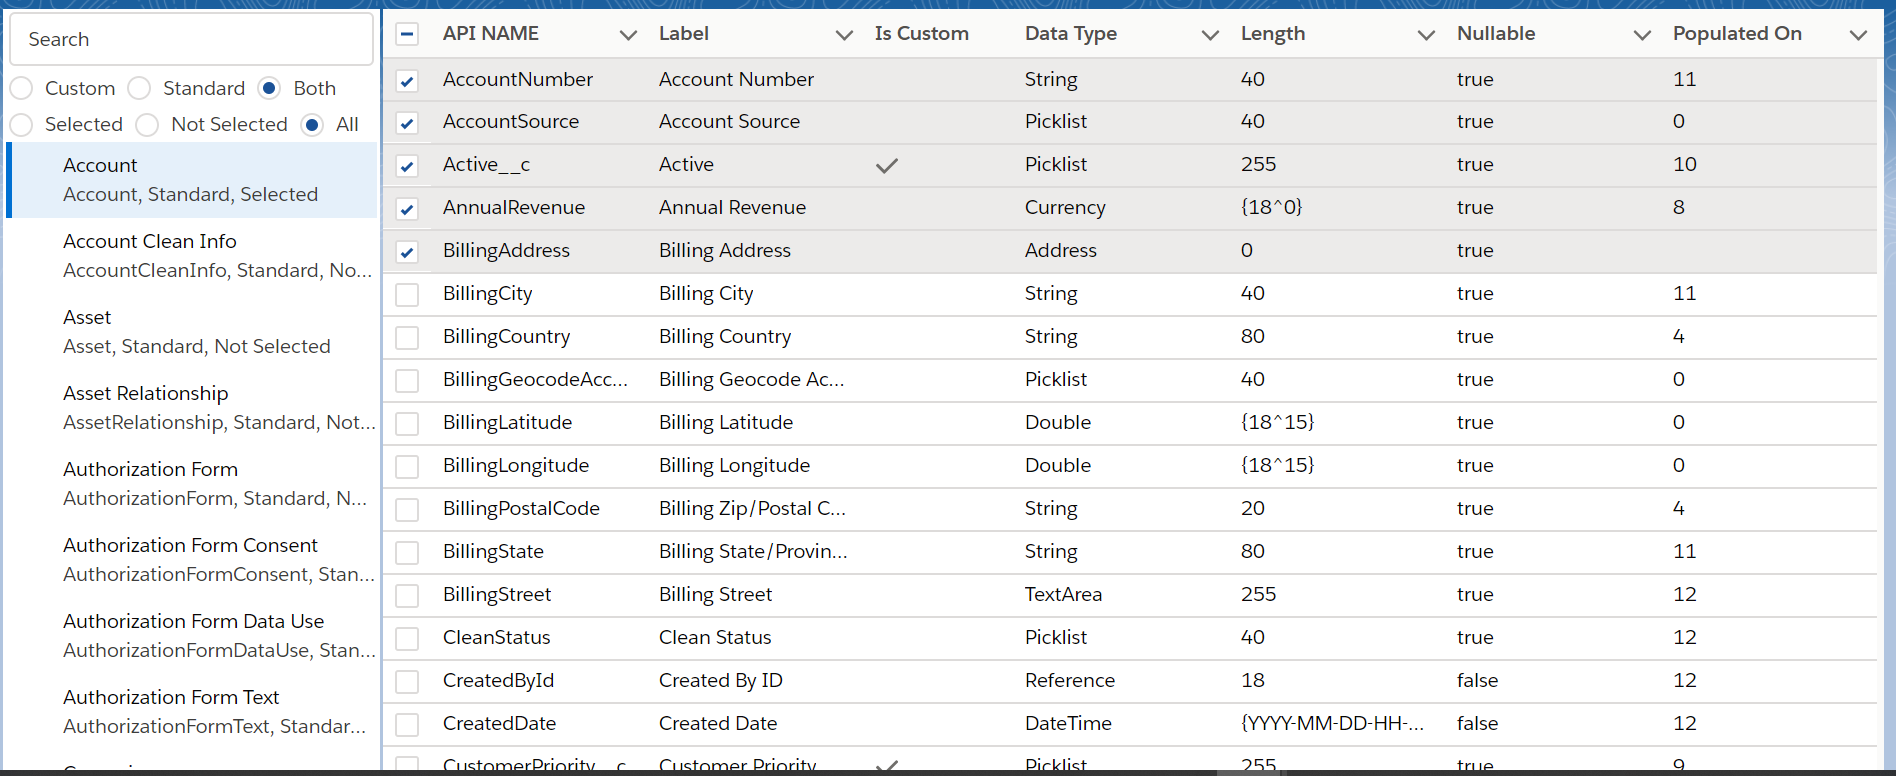Check the BillingCity field checkbox
Image resolution: width=1896 pixels, height=776 pixels.
[407, 295]
